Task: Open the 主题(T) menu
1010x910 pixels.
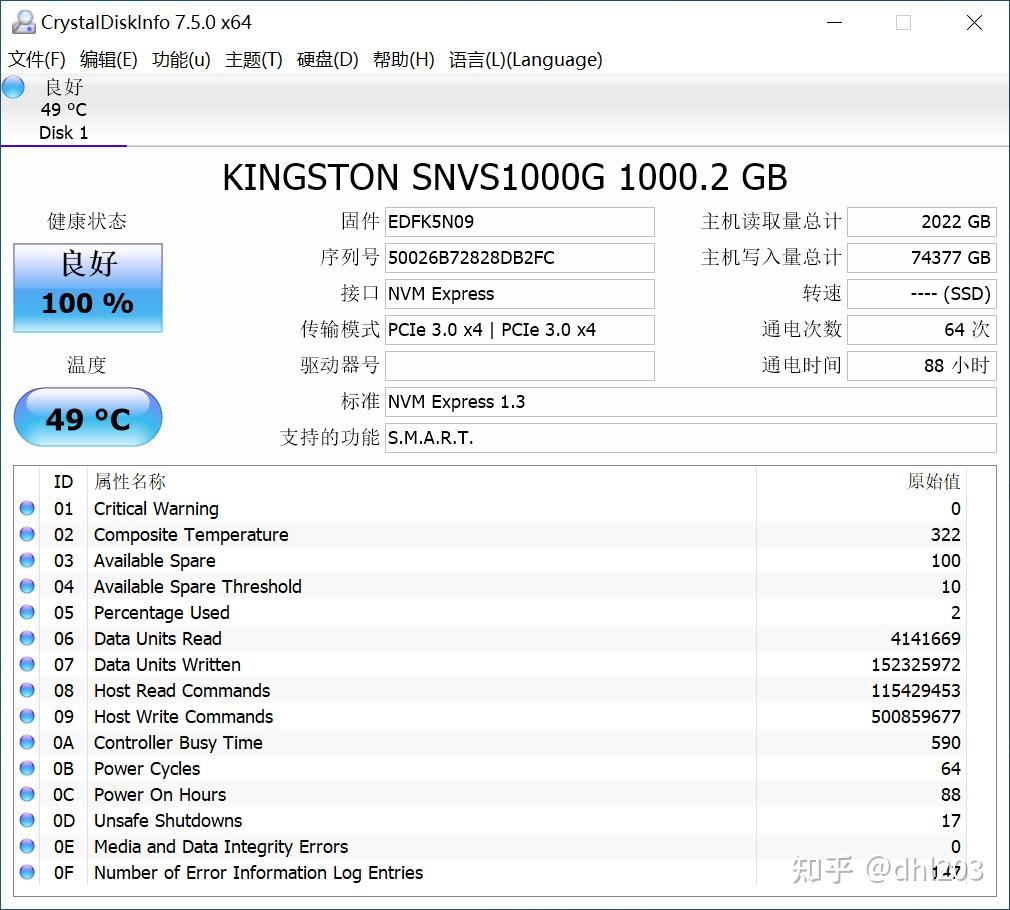Action: (254, 59)
